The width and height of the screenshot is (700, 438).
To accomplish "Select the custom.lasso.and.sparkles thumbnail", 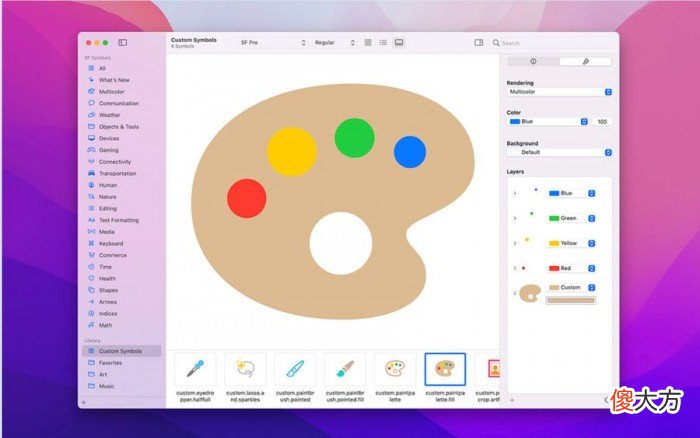I will pyautogui.click(x=245, y=369).
